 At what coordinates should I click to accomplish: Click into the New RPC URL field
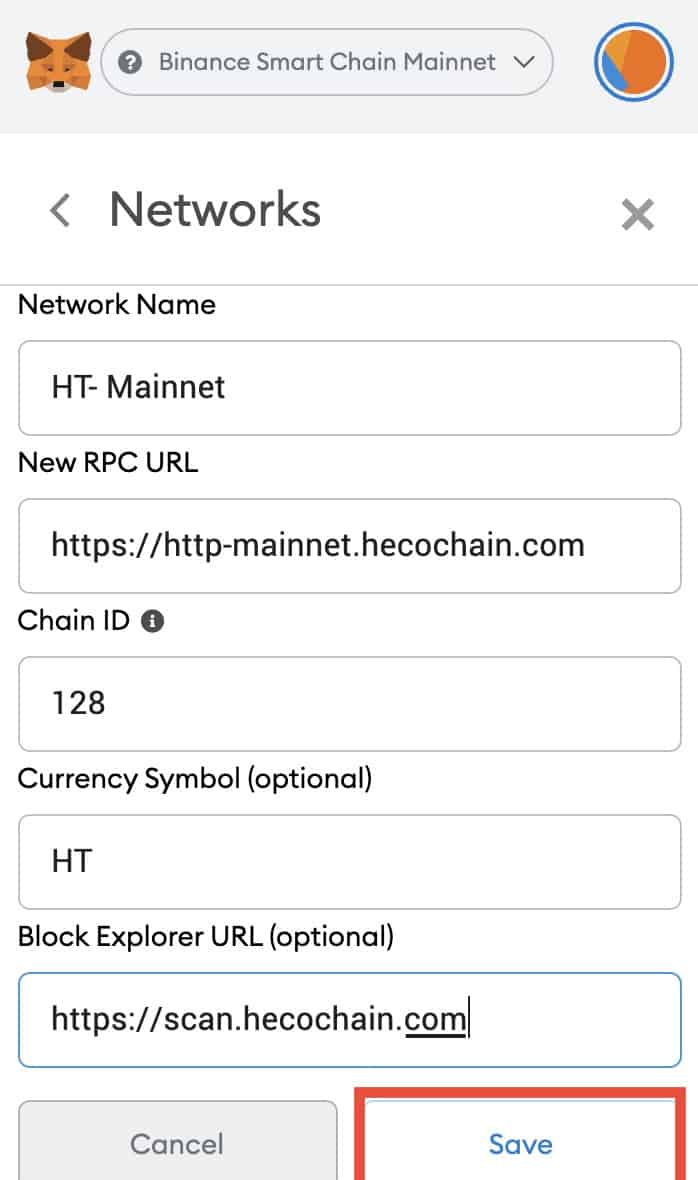[350, 546]
